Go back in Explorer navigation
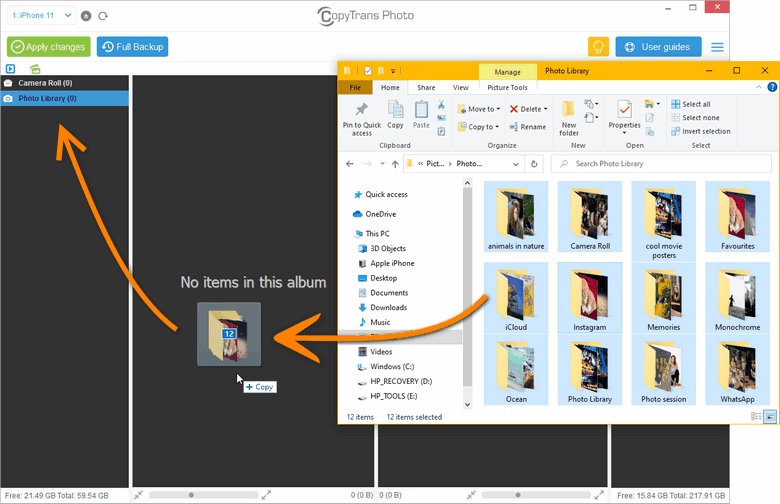 click(x=350, y=164)
